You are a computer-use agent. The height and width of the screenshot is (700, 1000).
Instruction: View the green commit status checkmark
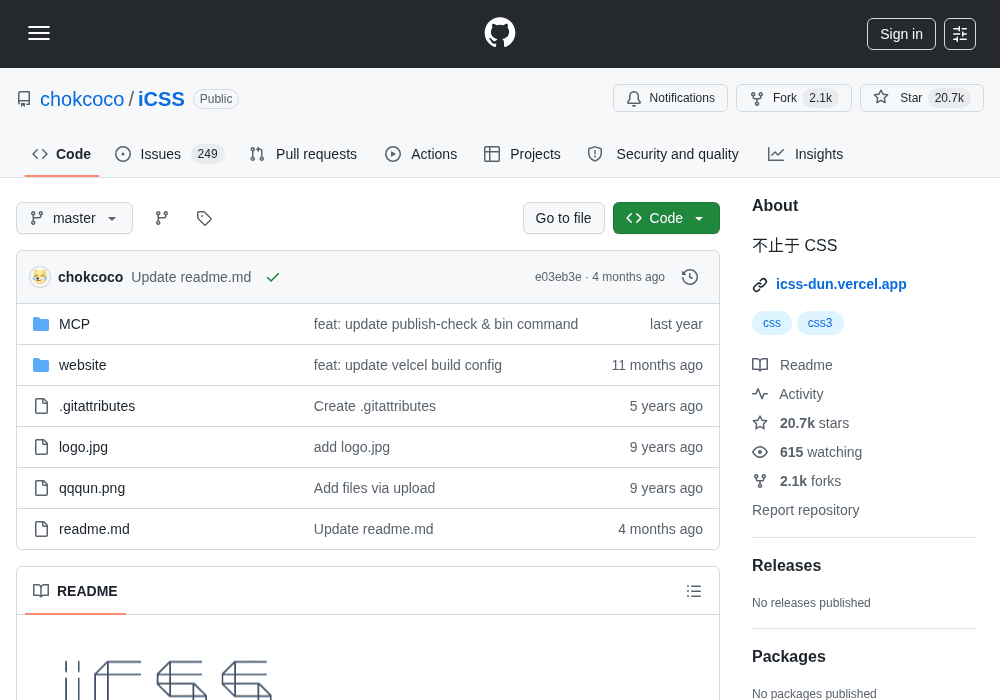273,277
